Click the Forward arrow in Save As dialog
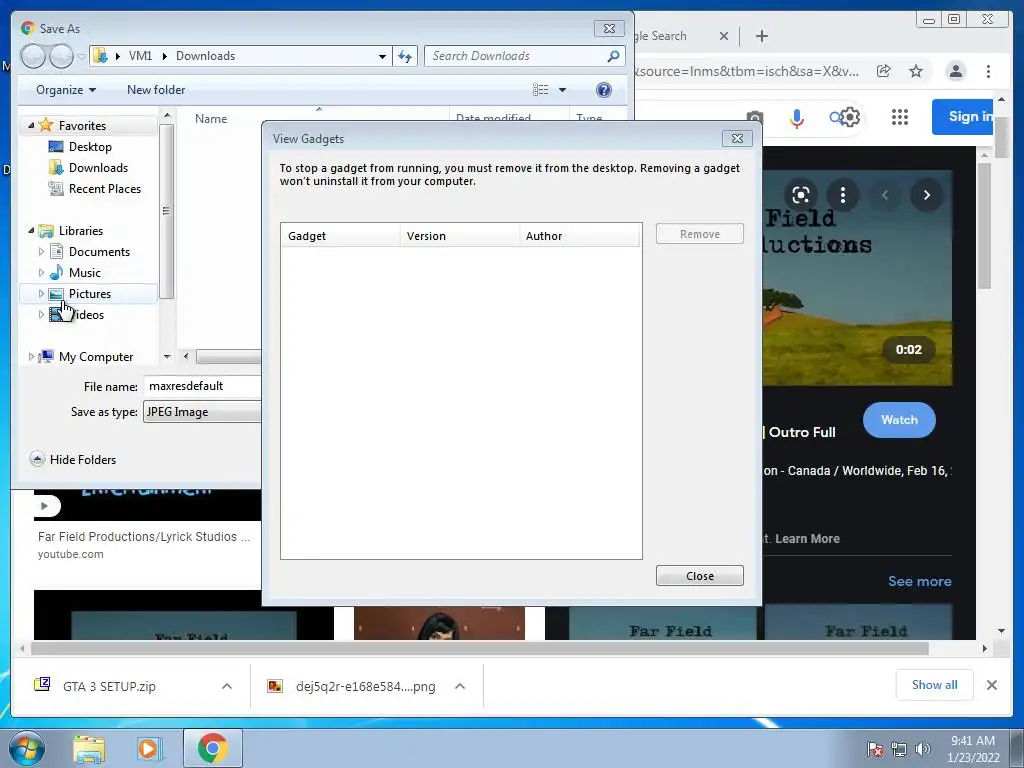 click(61, 56)
